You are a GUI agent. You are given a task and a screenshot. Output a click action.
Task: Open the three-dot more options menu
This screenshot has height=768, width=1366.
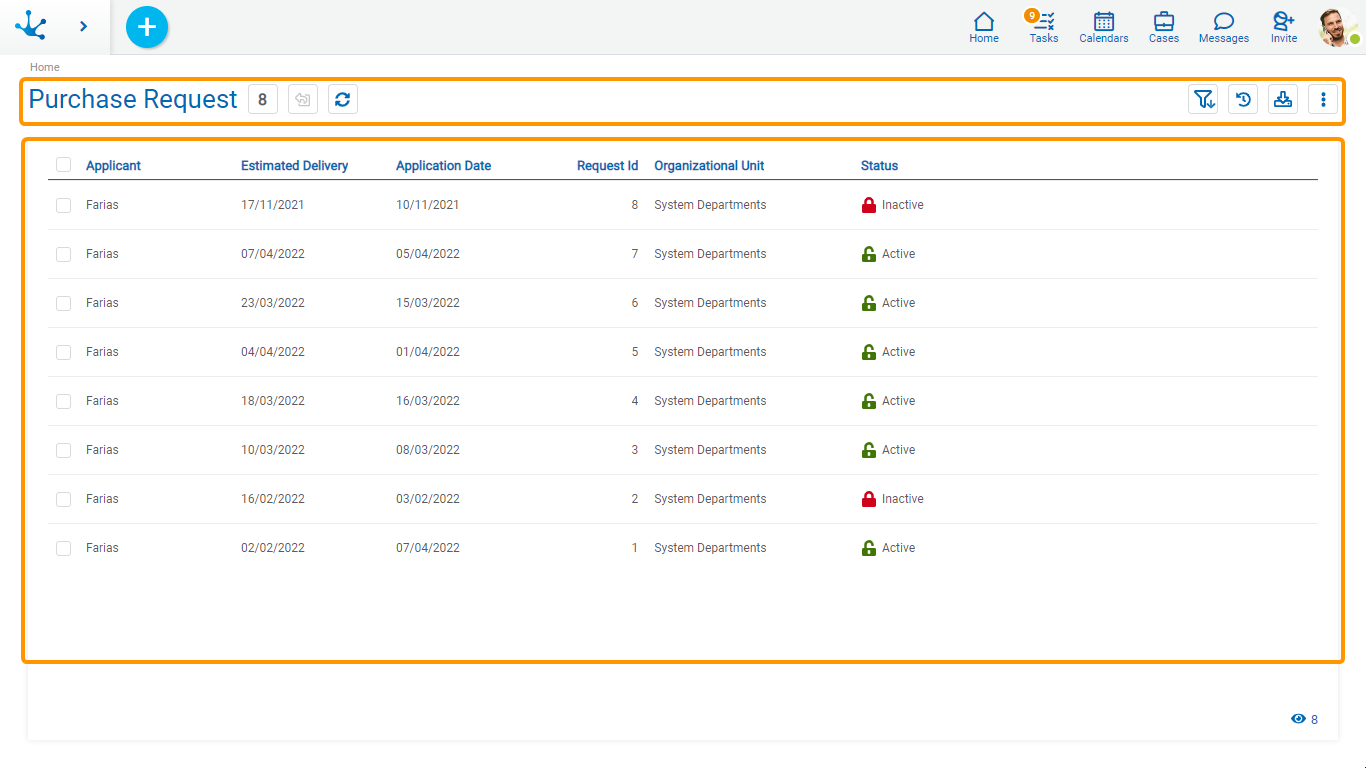[x=1323, y=99]
